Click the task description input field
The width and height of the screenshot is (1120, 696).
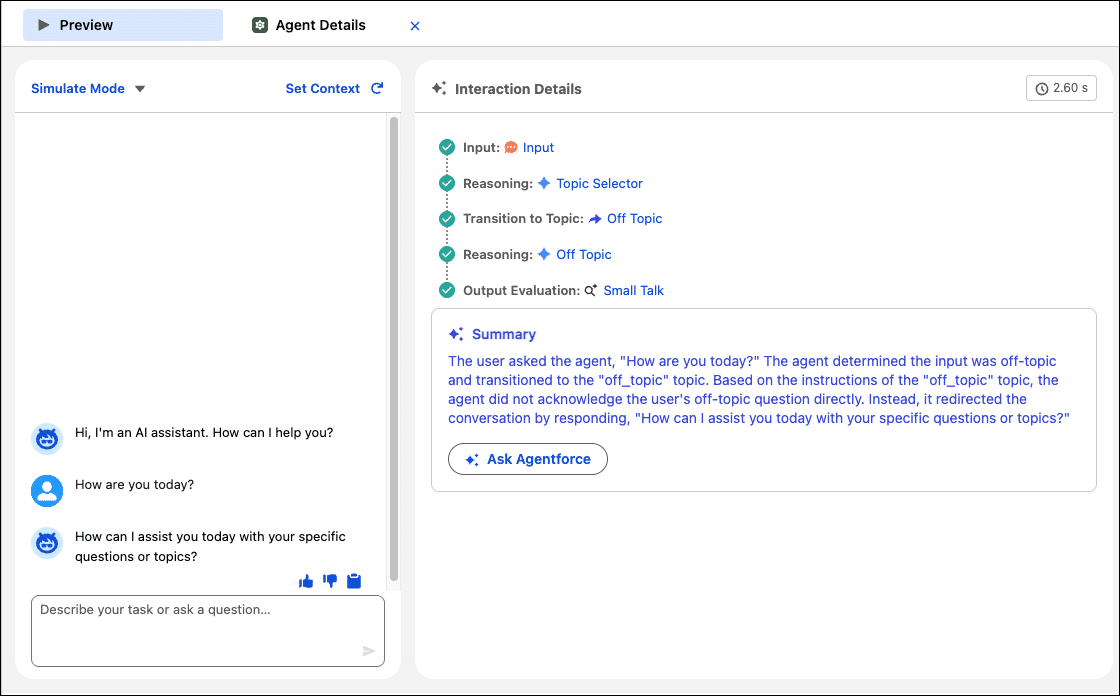pyautogui.click(x=207, y=630)
